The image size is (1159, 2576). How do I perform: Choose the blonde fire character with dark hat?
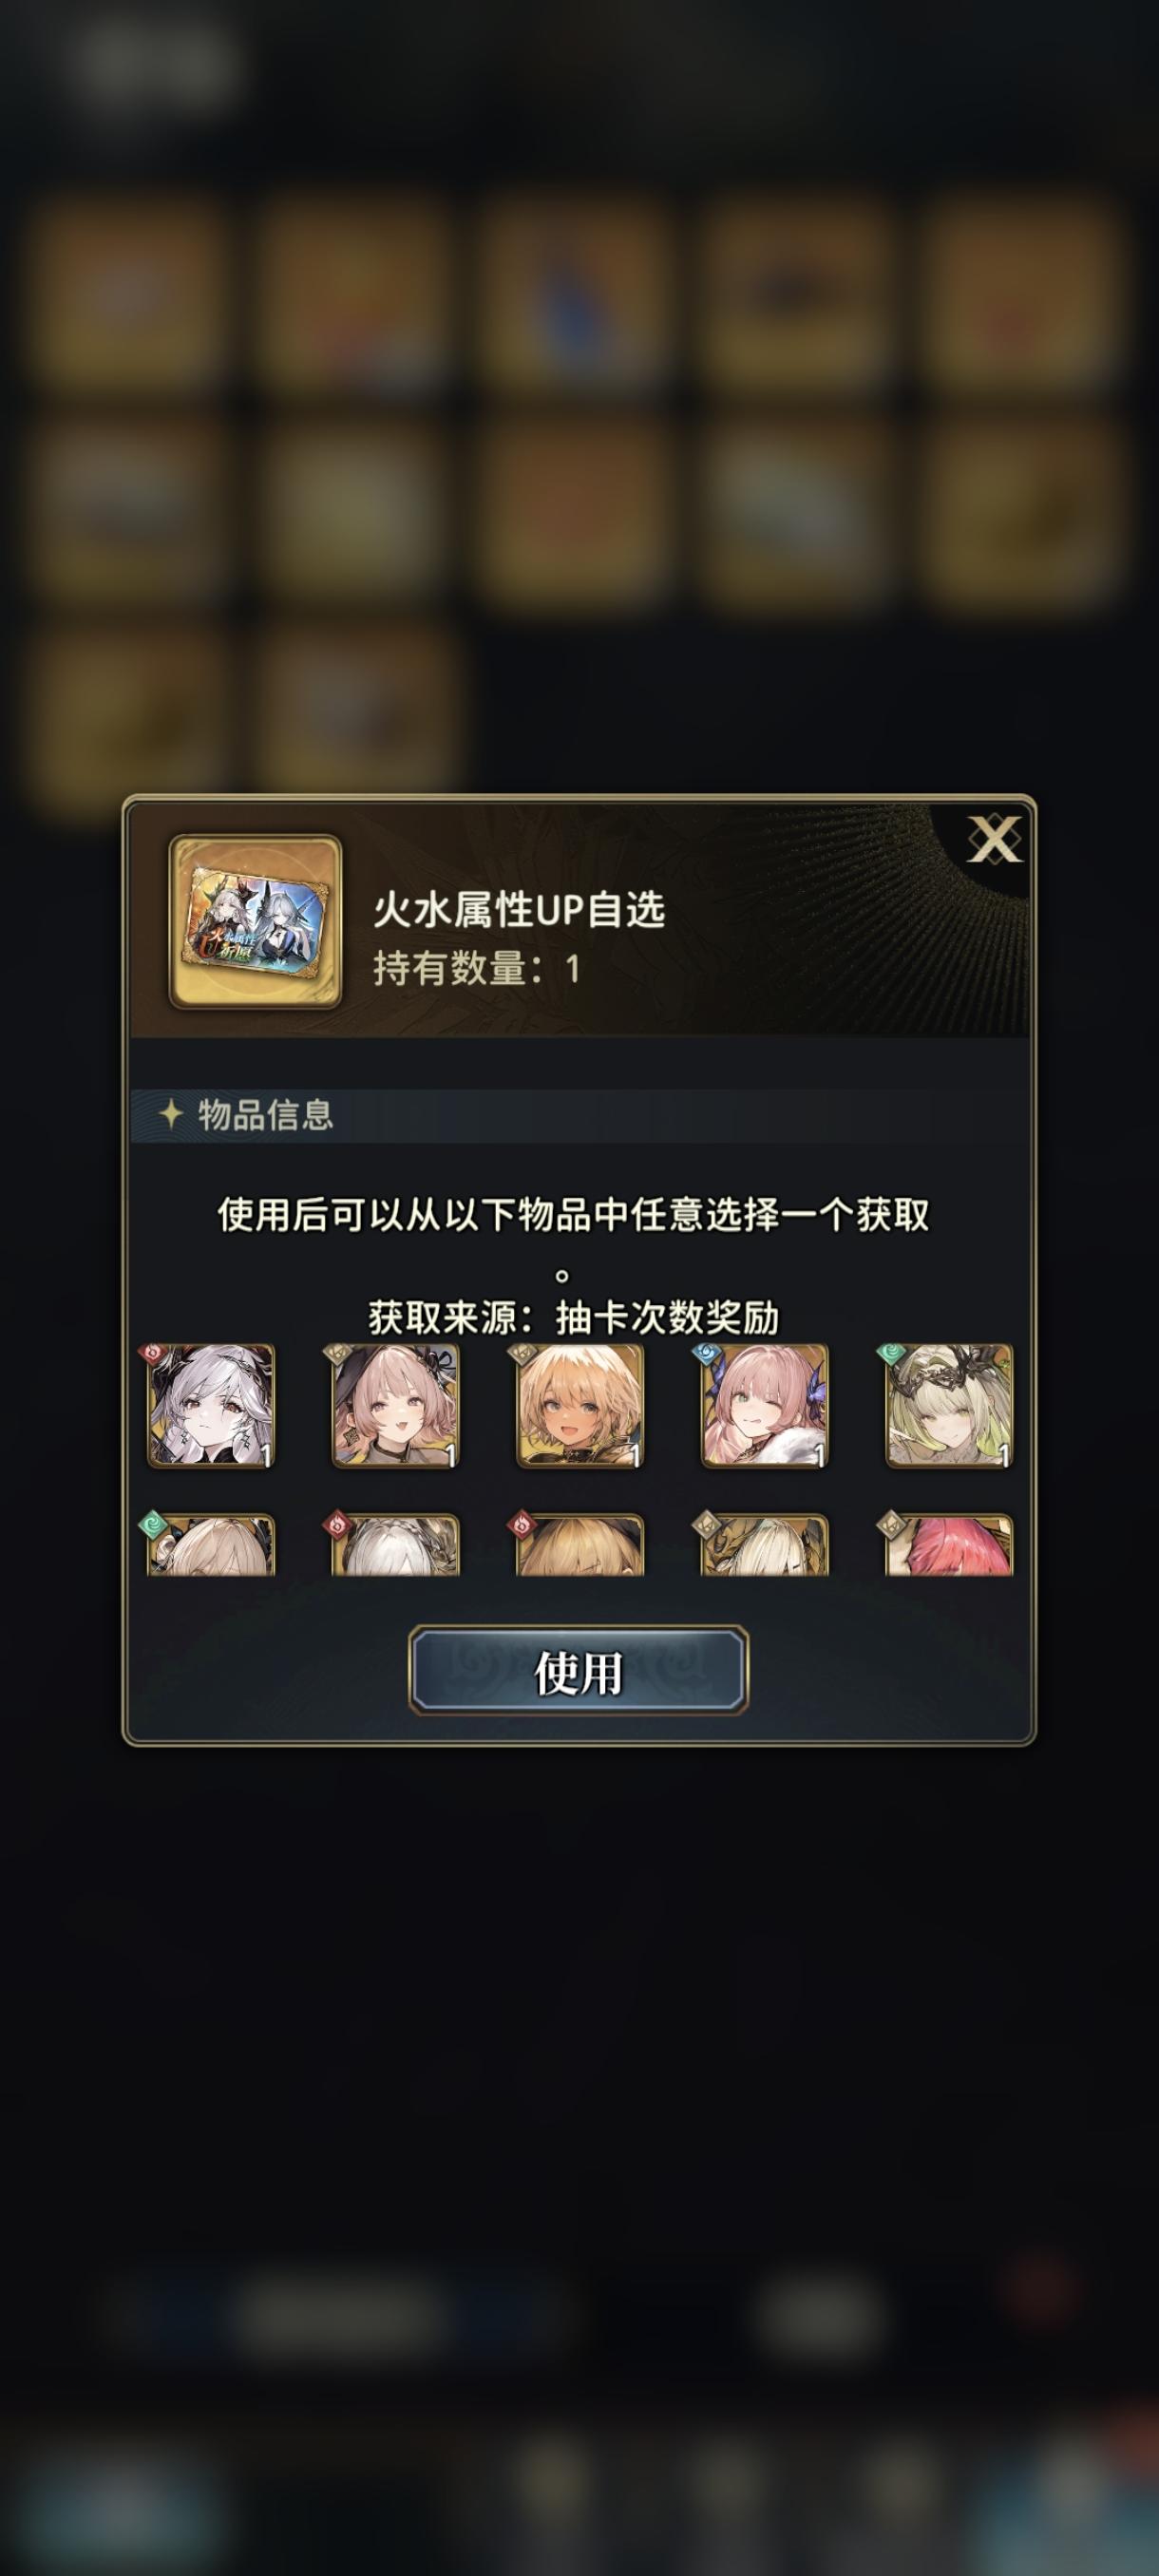(580, 1545)
